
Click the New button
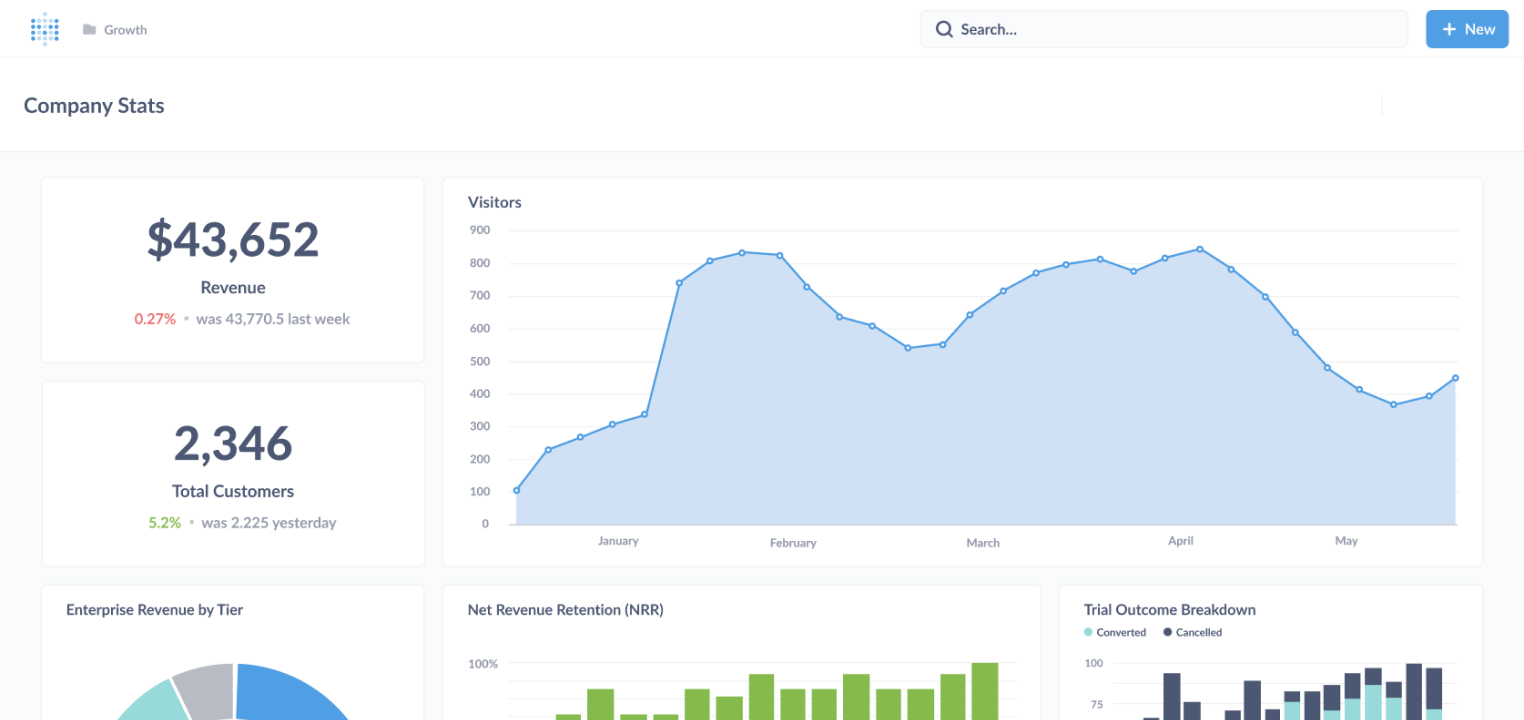[1467, 29]
